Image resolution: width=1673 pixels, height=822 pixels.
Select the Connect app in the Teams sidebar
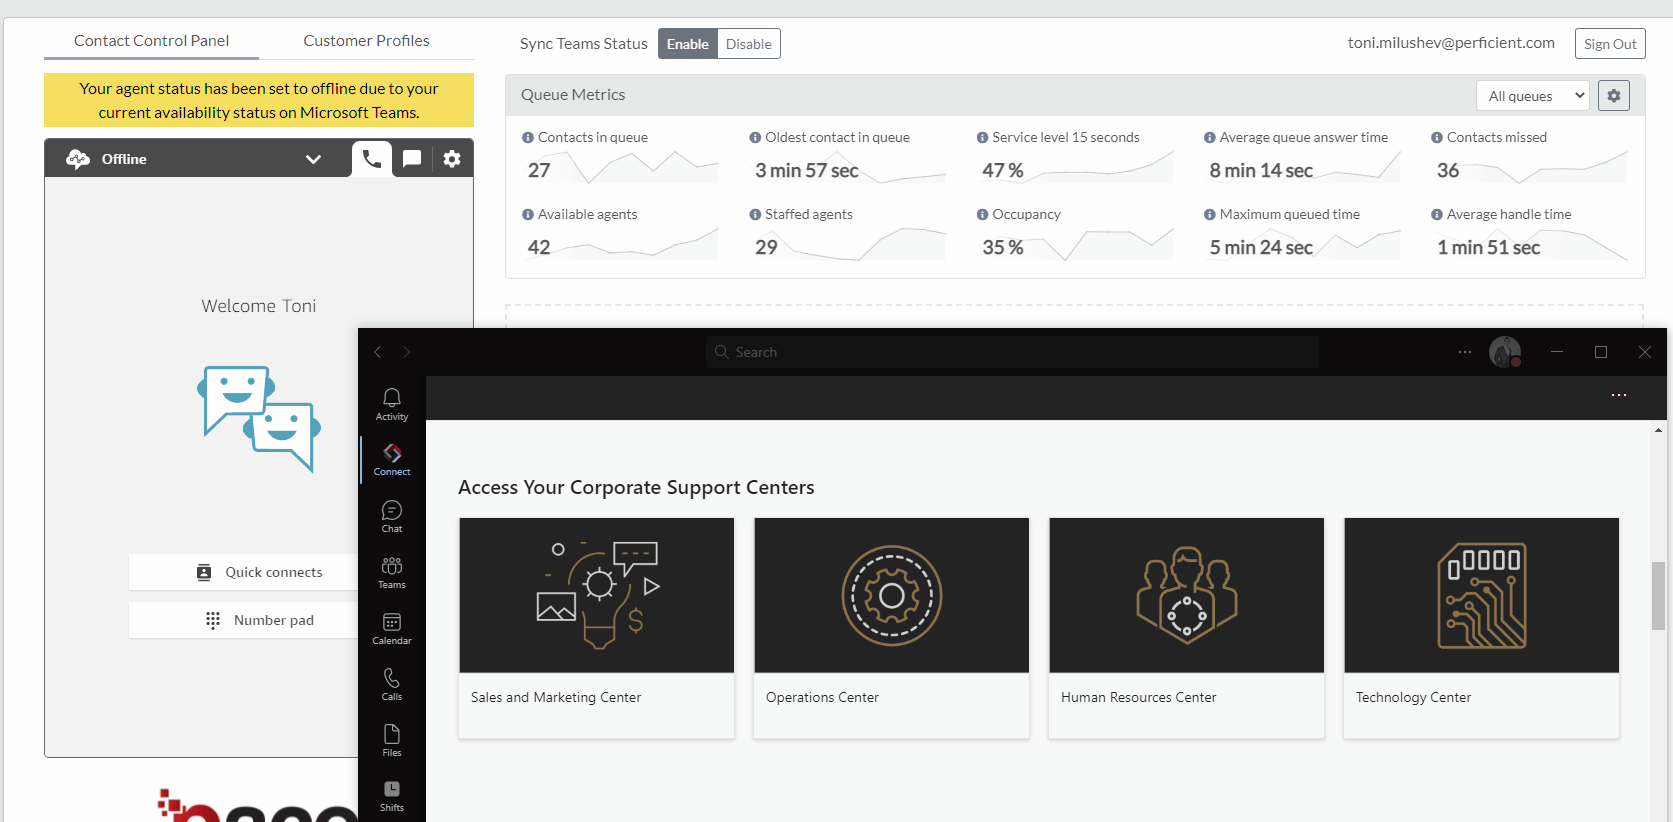tap(392, 460)
